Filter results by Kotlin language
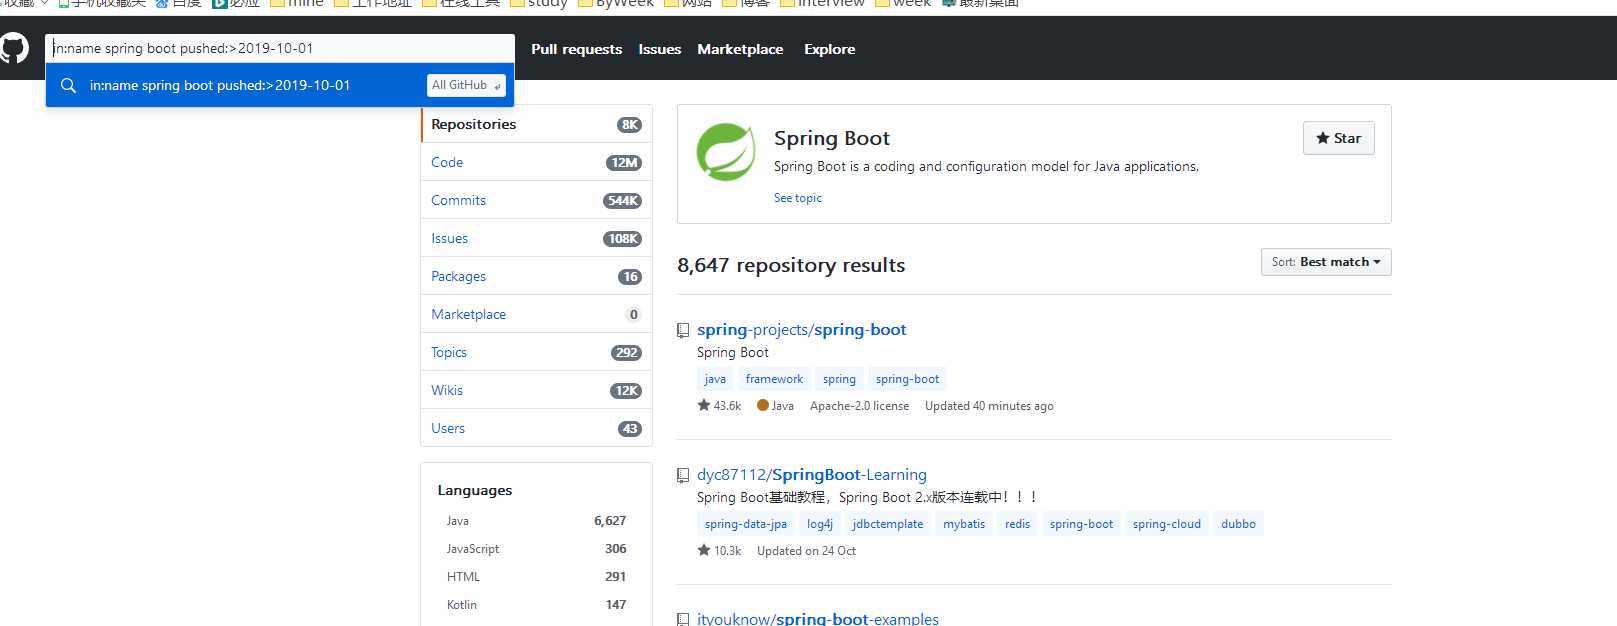The width and height of the screenshot is (1617, 626). [x=536, y=605]
